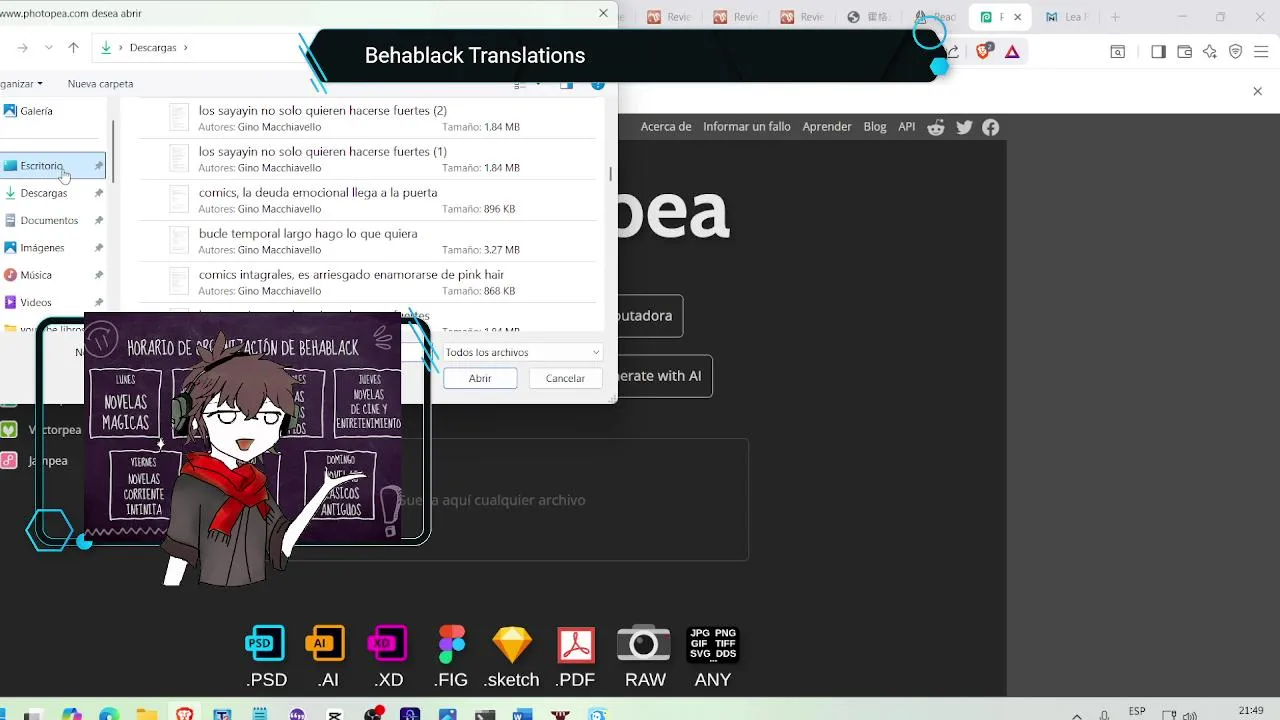Visit Photopea's Twitter page icon
Screen dimensions: 1280x720
pos(964,127)
